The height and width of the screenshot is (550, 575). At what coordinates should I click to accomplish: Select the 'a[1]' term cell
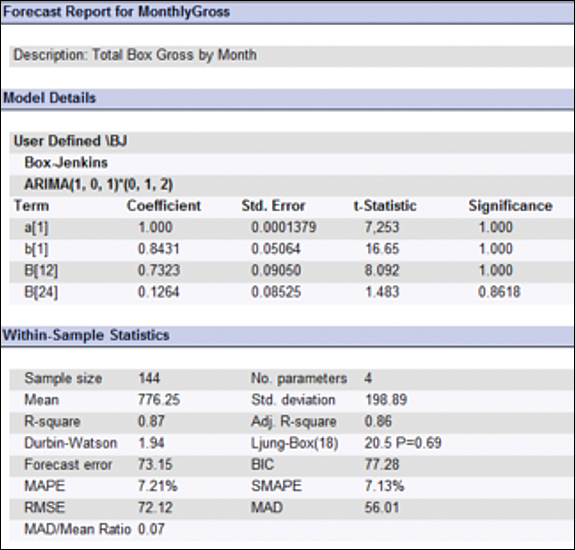click(36, 227)
